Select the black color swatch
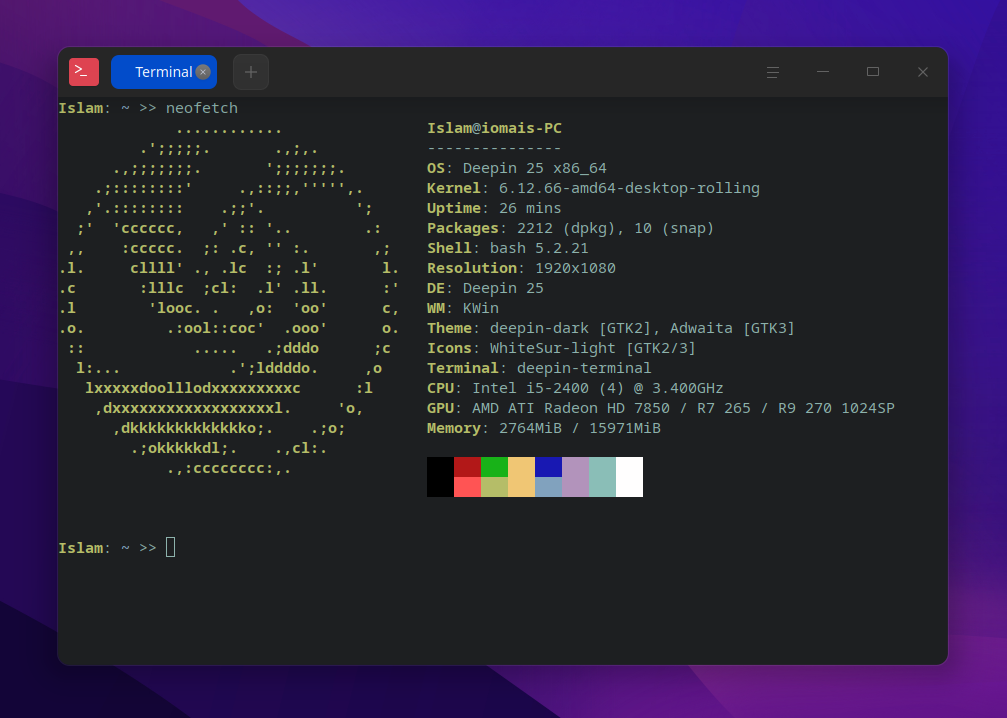Viewport: 1007px width, 718px height. coord(440,477)
